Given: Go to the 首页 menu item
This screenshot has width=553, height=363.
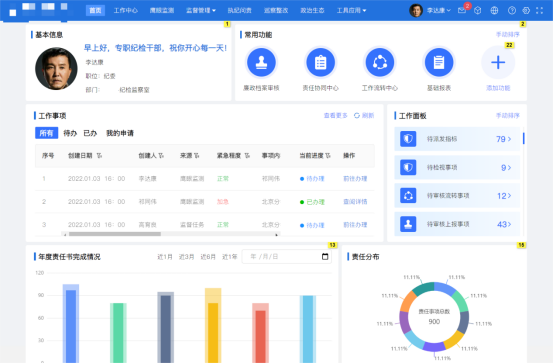Looking at the screenshot, I should 95,11.
